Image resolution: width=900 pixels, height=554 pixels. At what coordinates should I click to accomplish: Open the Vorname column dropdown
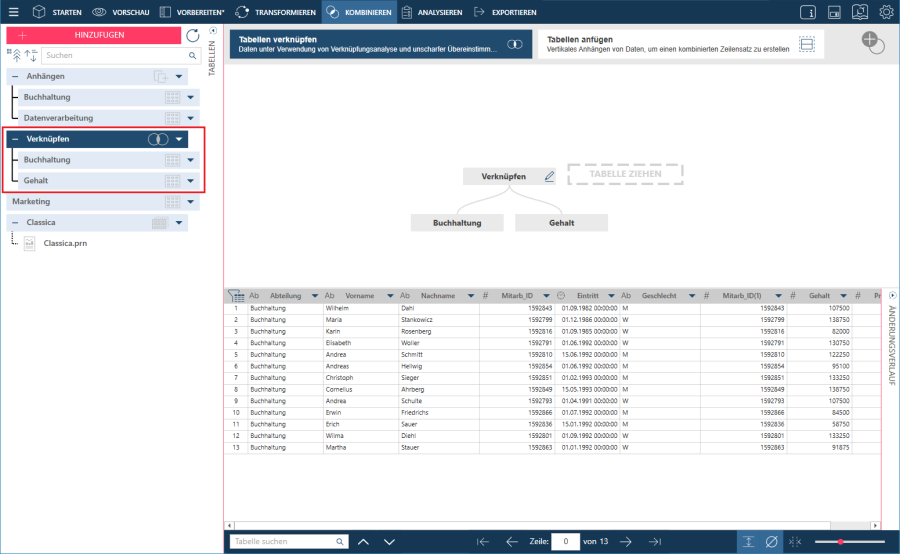tap(390, 296)
